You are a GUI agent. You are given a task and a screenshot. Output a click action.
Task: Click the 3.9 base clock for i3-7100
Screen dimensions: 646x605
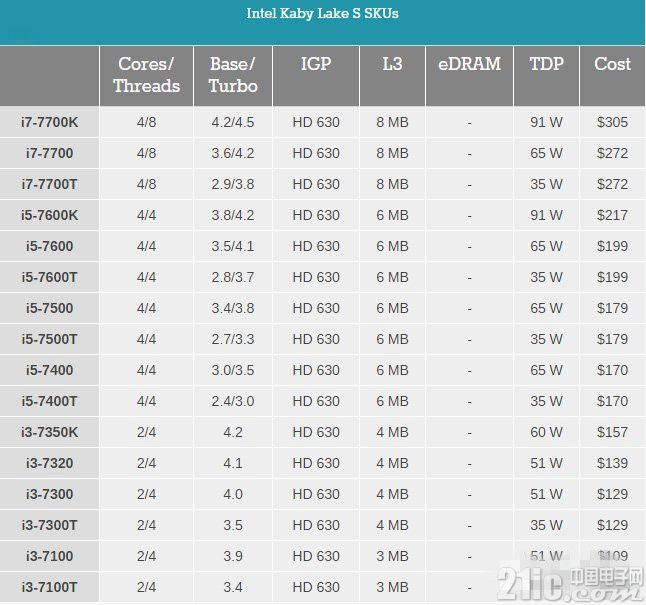(x=233, y=556)
